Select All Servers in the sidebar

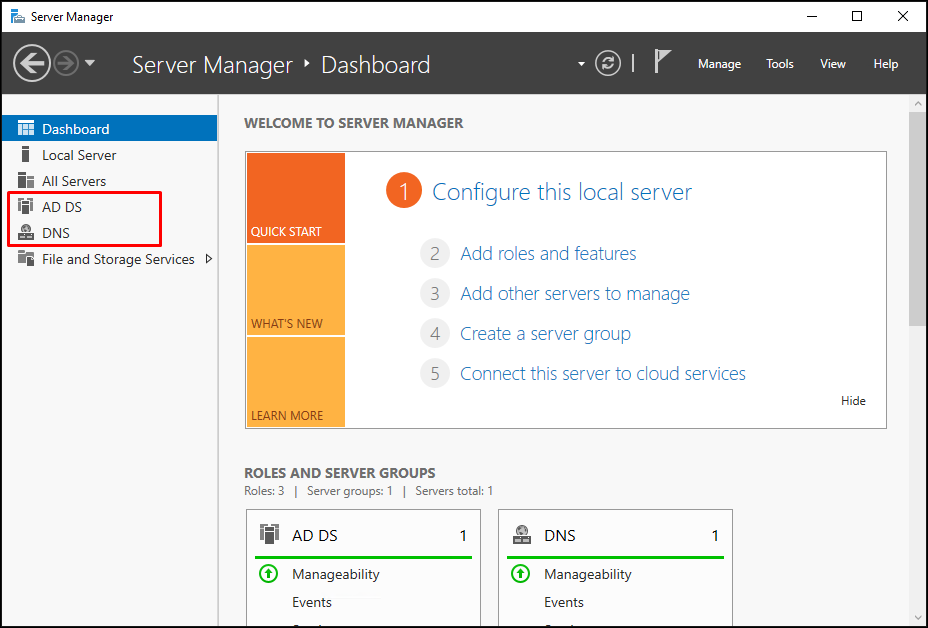pos(109,181)
